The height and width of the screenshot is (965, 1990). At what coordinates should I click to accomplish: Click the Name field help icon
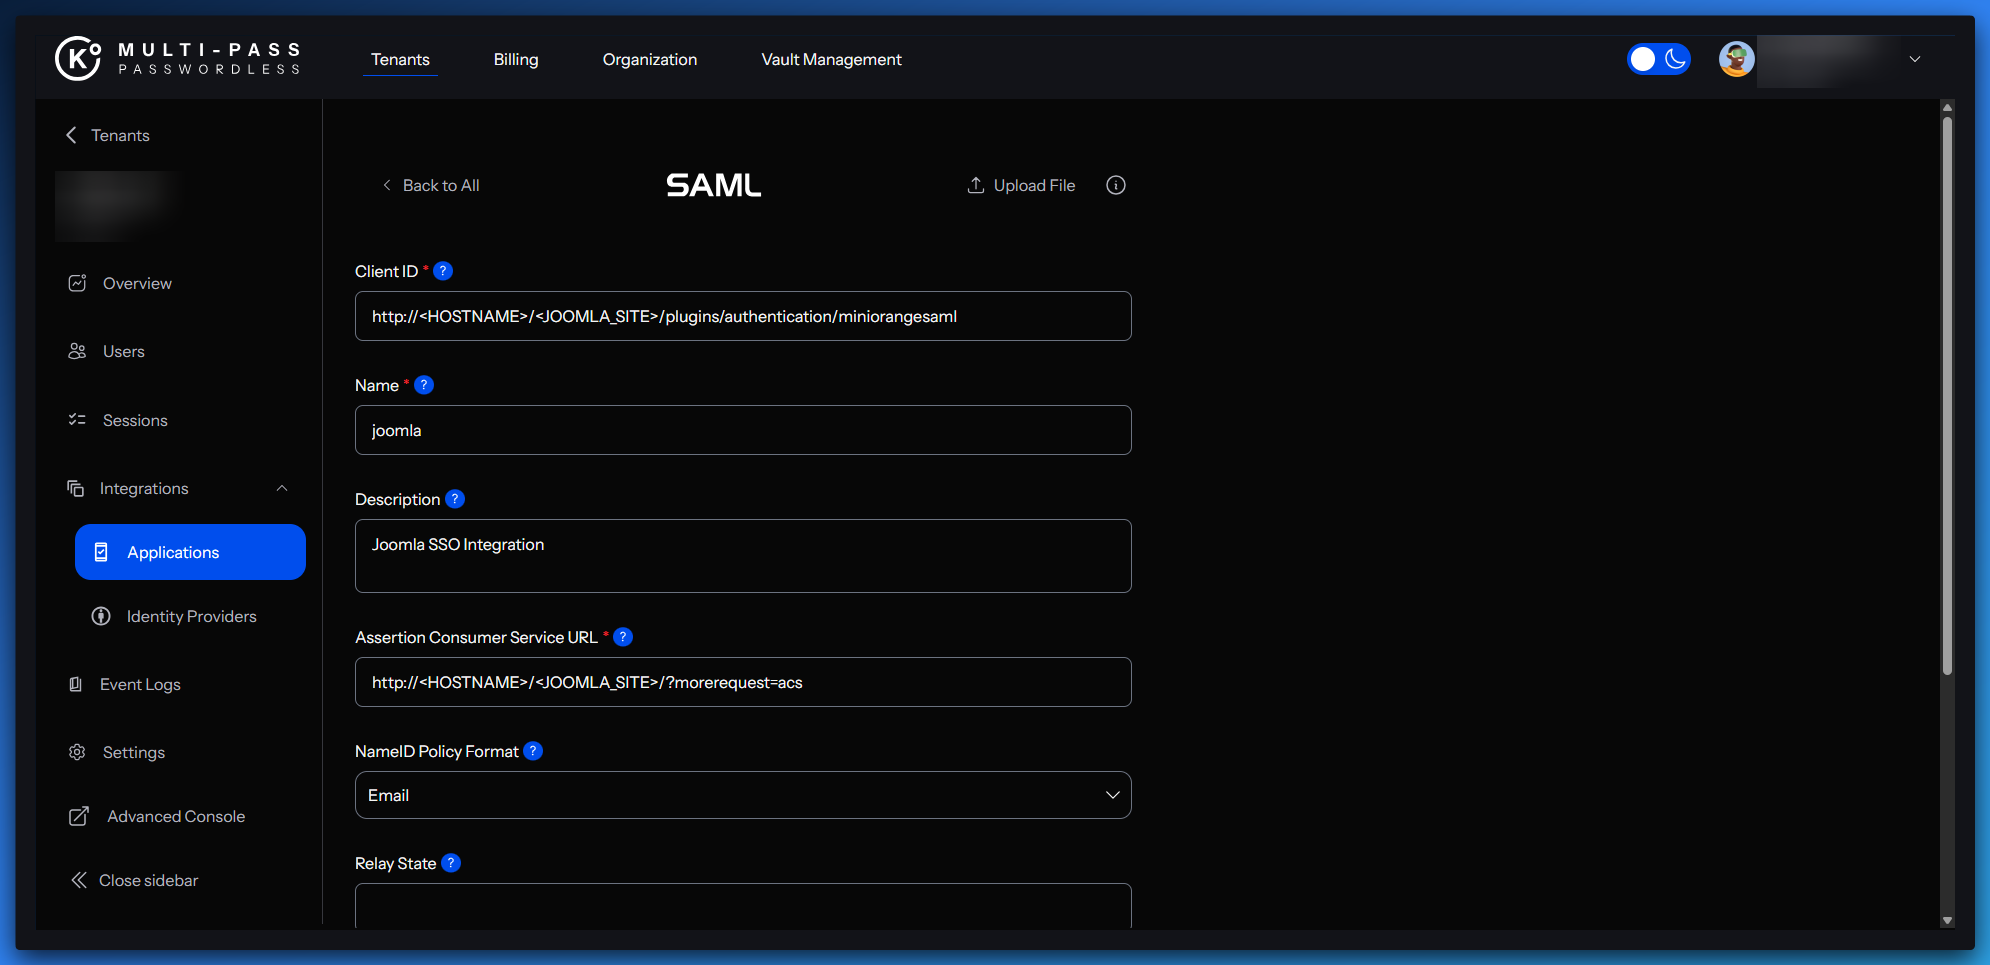click(x=424, y=385)
